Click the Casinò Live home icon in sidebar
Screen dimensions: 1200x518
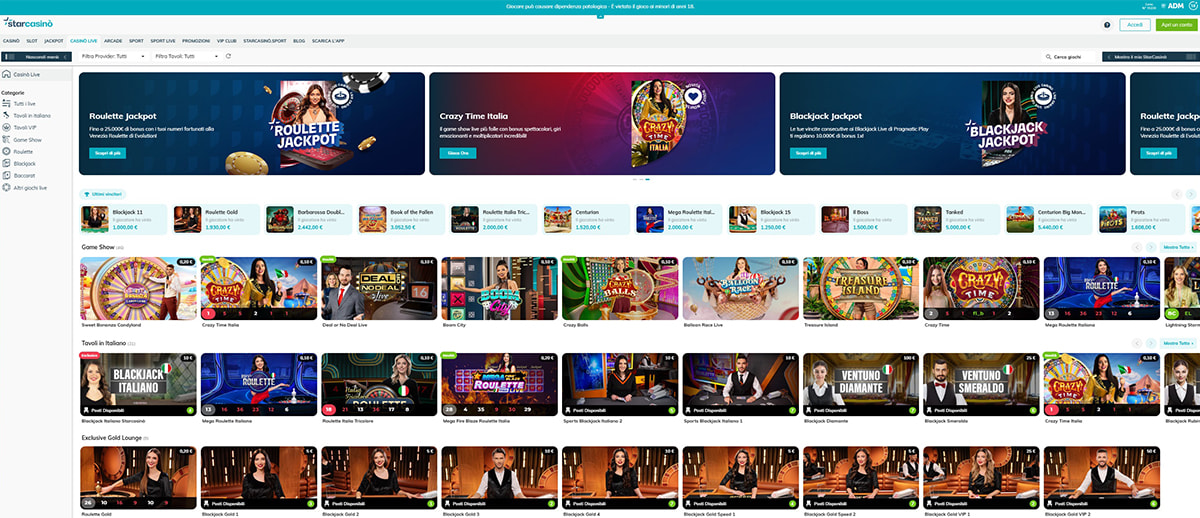click(x=7, y=74)
